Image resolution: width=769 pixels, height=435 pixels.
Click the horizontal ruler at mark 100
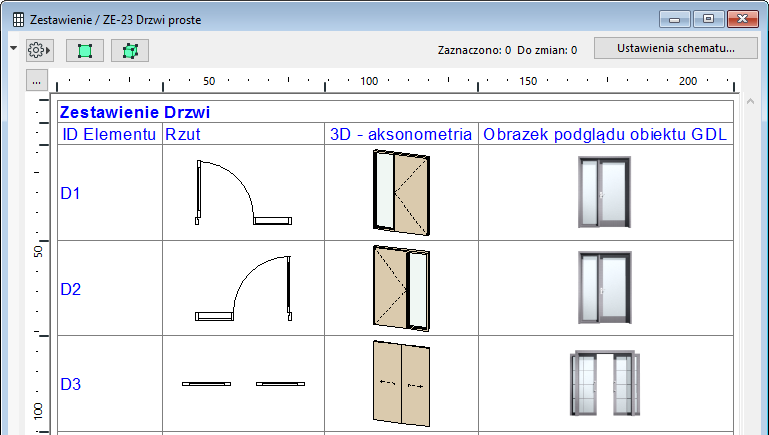(369, 81)
